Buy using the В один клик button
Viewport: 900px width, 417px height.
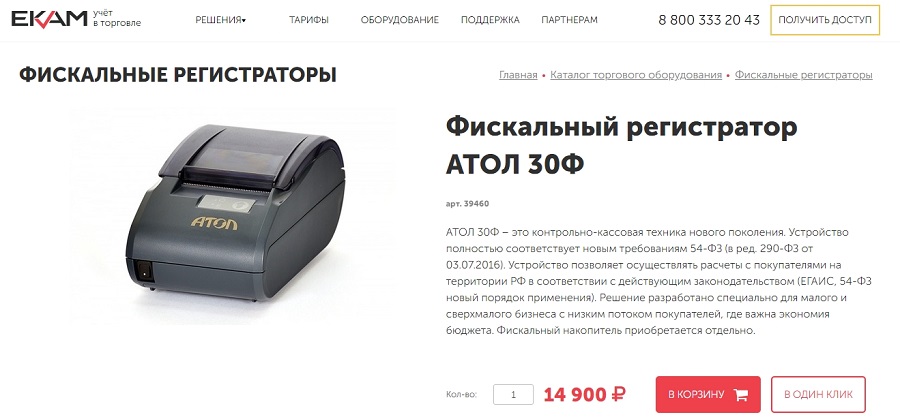(818, 395)
